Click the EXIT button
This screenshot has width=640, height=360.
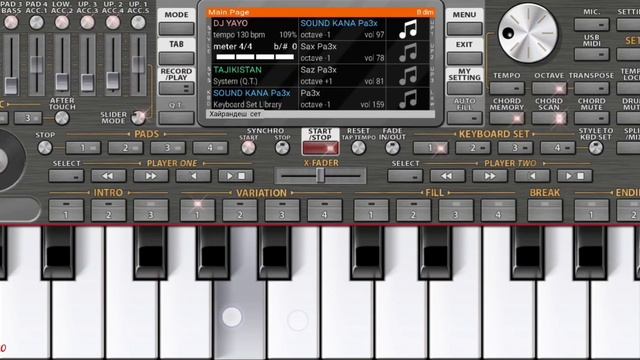[464, 58]
